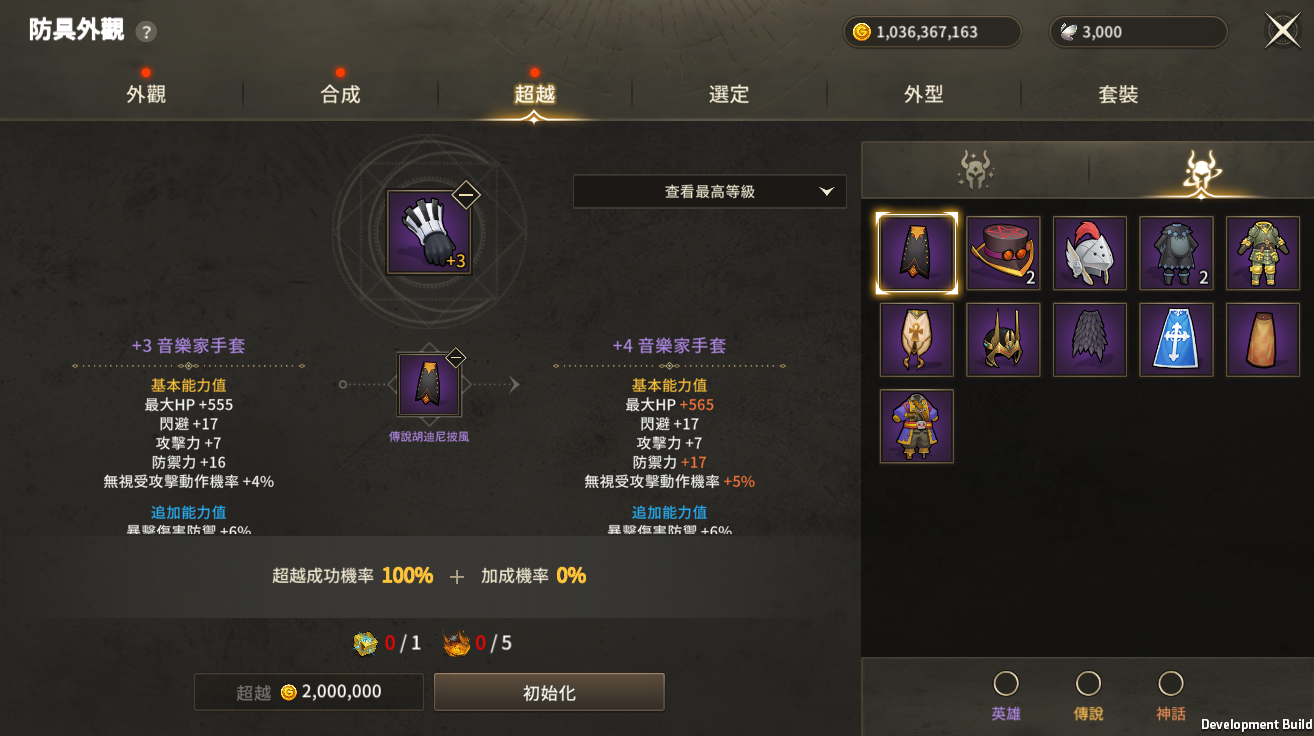This screenshot has height=736, width=1314.
Task: Click the help question mark icon
Action: [146, 32]
